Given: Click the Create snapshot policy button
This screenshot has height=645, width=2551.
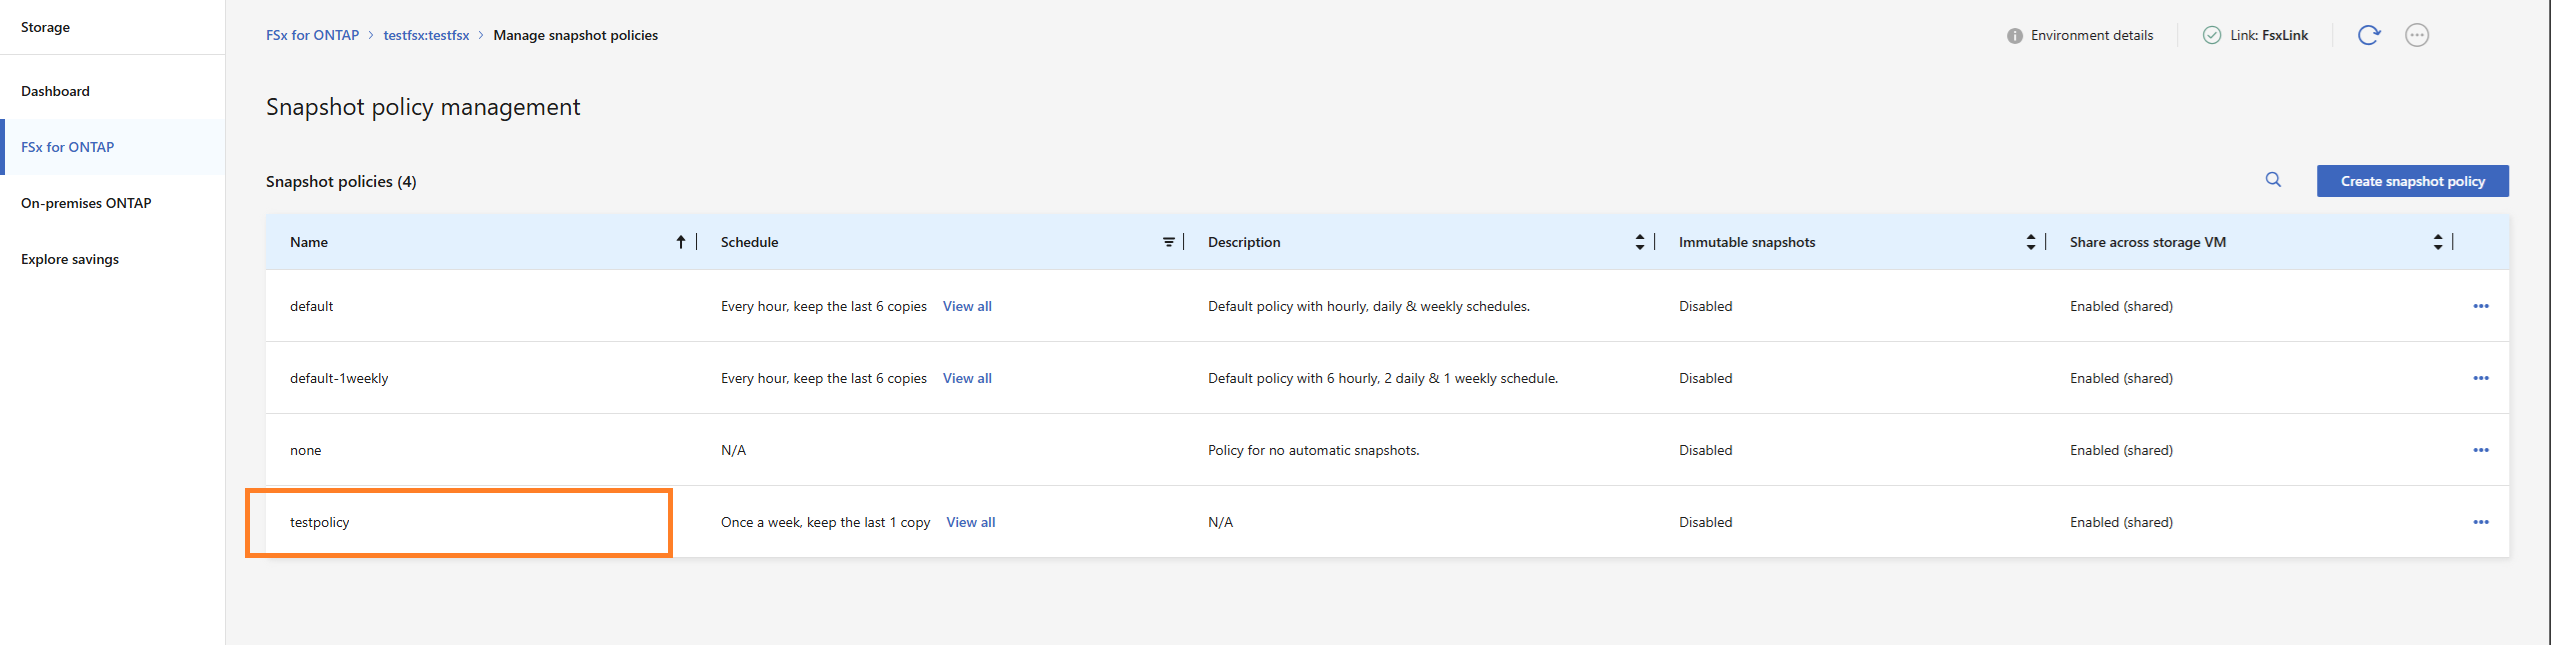Looking at the screenshot, I should point(2412,181).
